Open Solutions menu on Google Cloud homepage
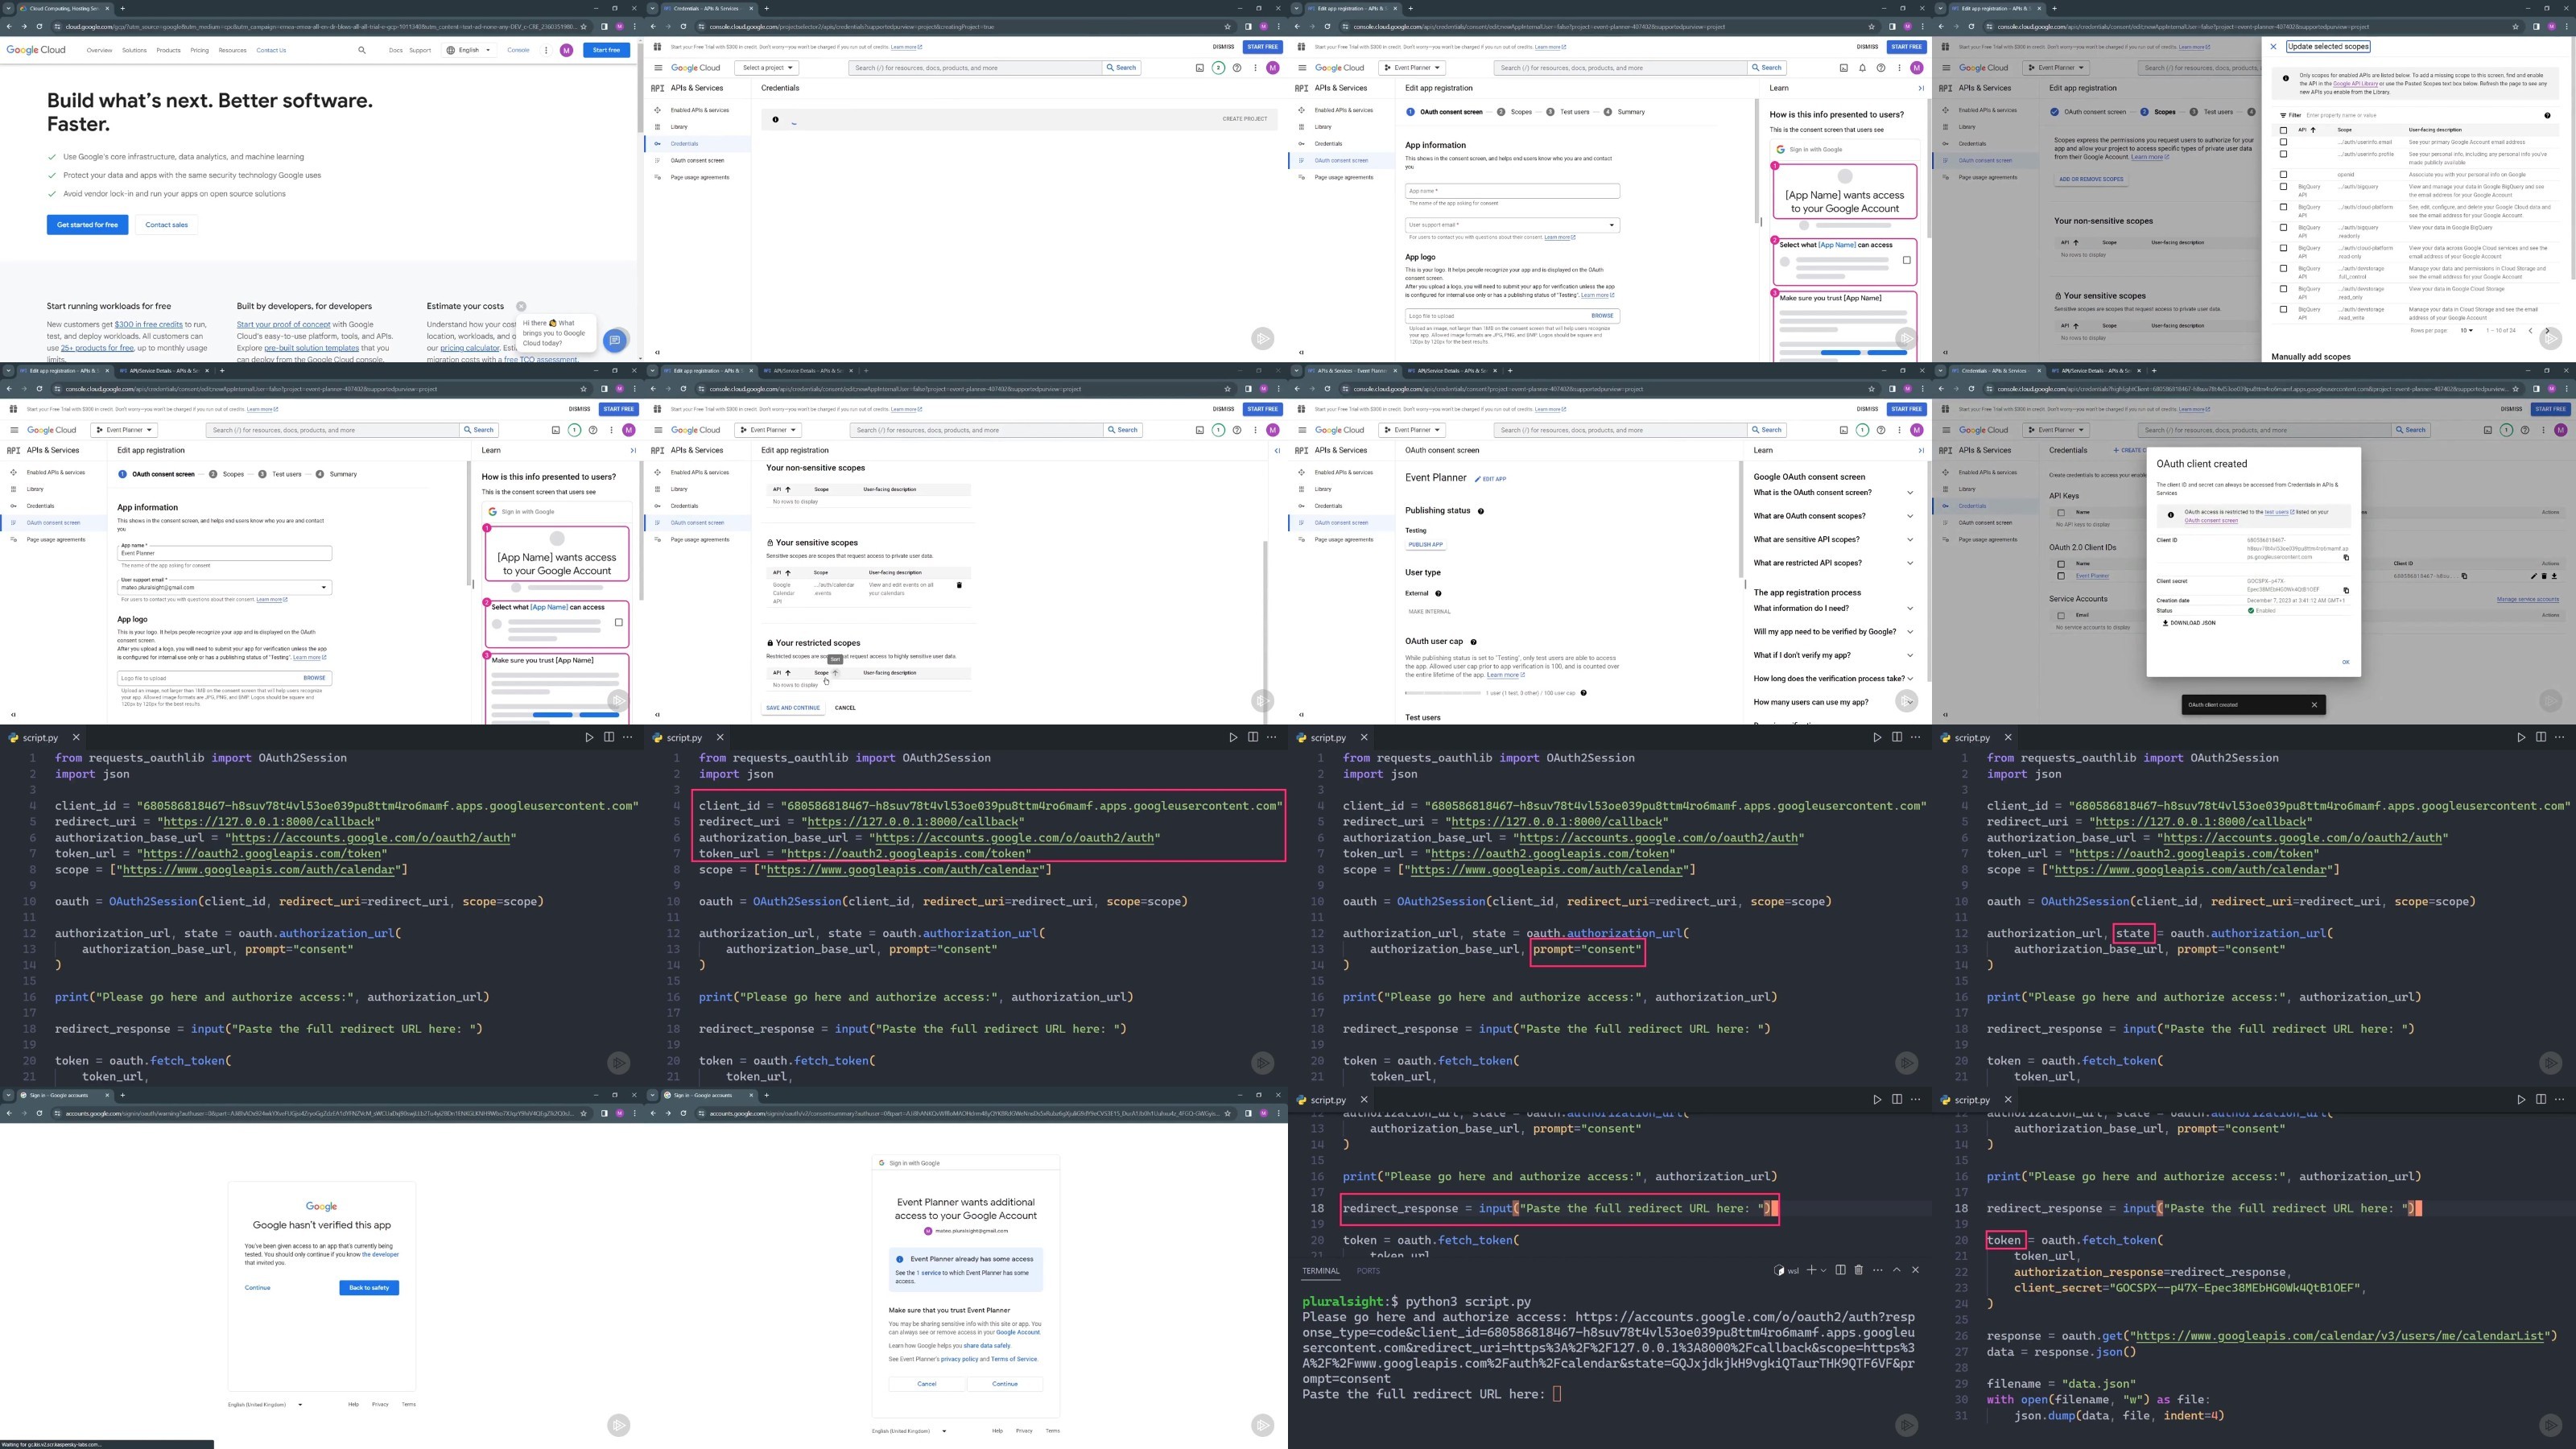Viewport: 2576px width, 1449px height. [x=134, y=50]
